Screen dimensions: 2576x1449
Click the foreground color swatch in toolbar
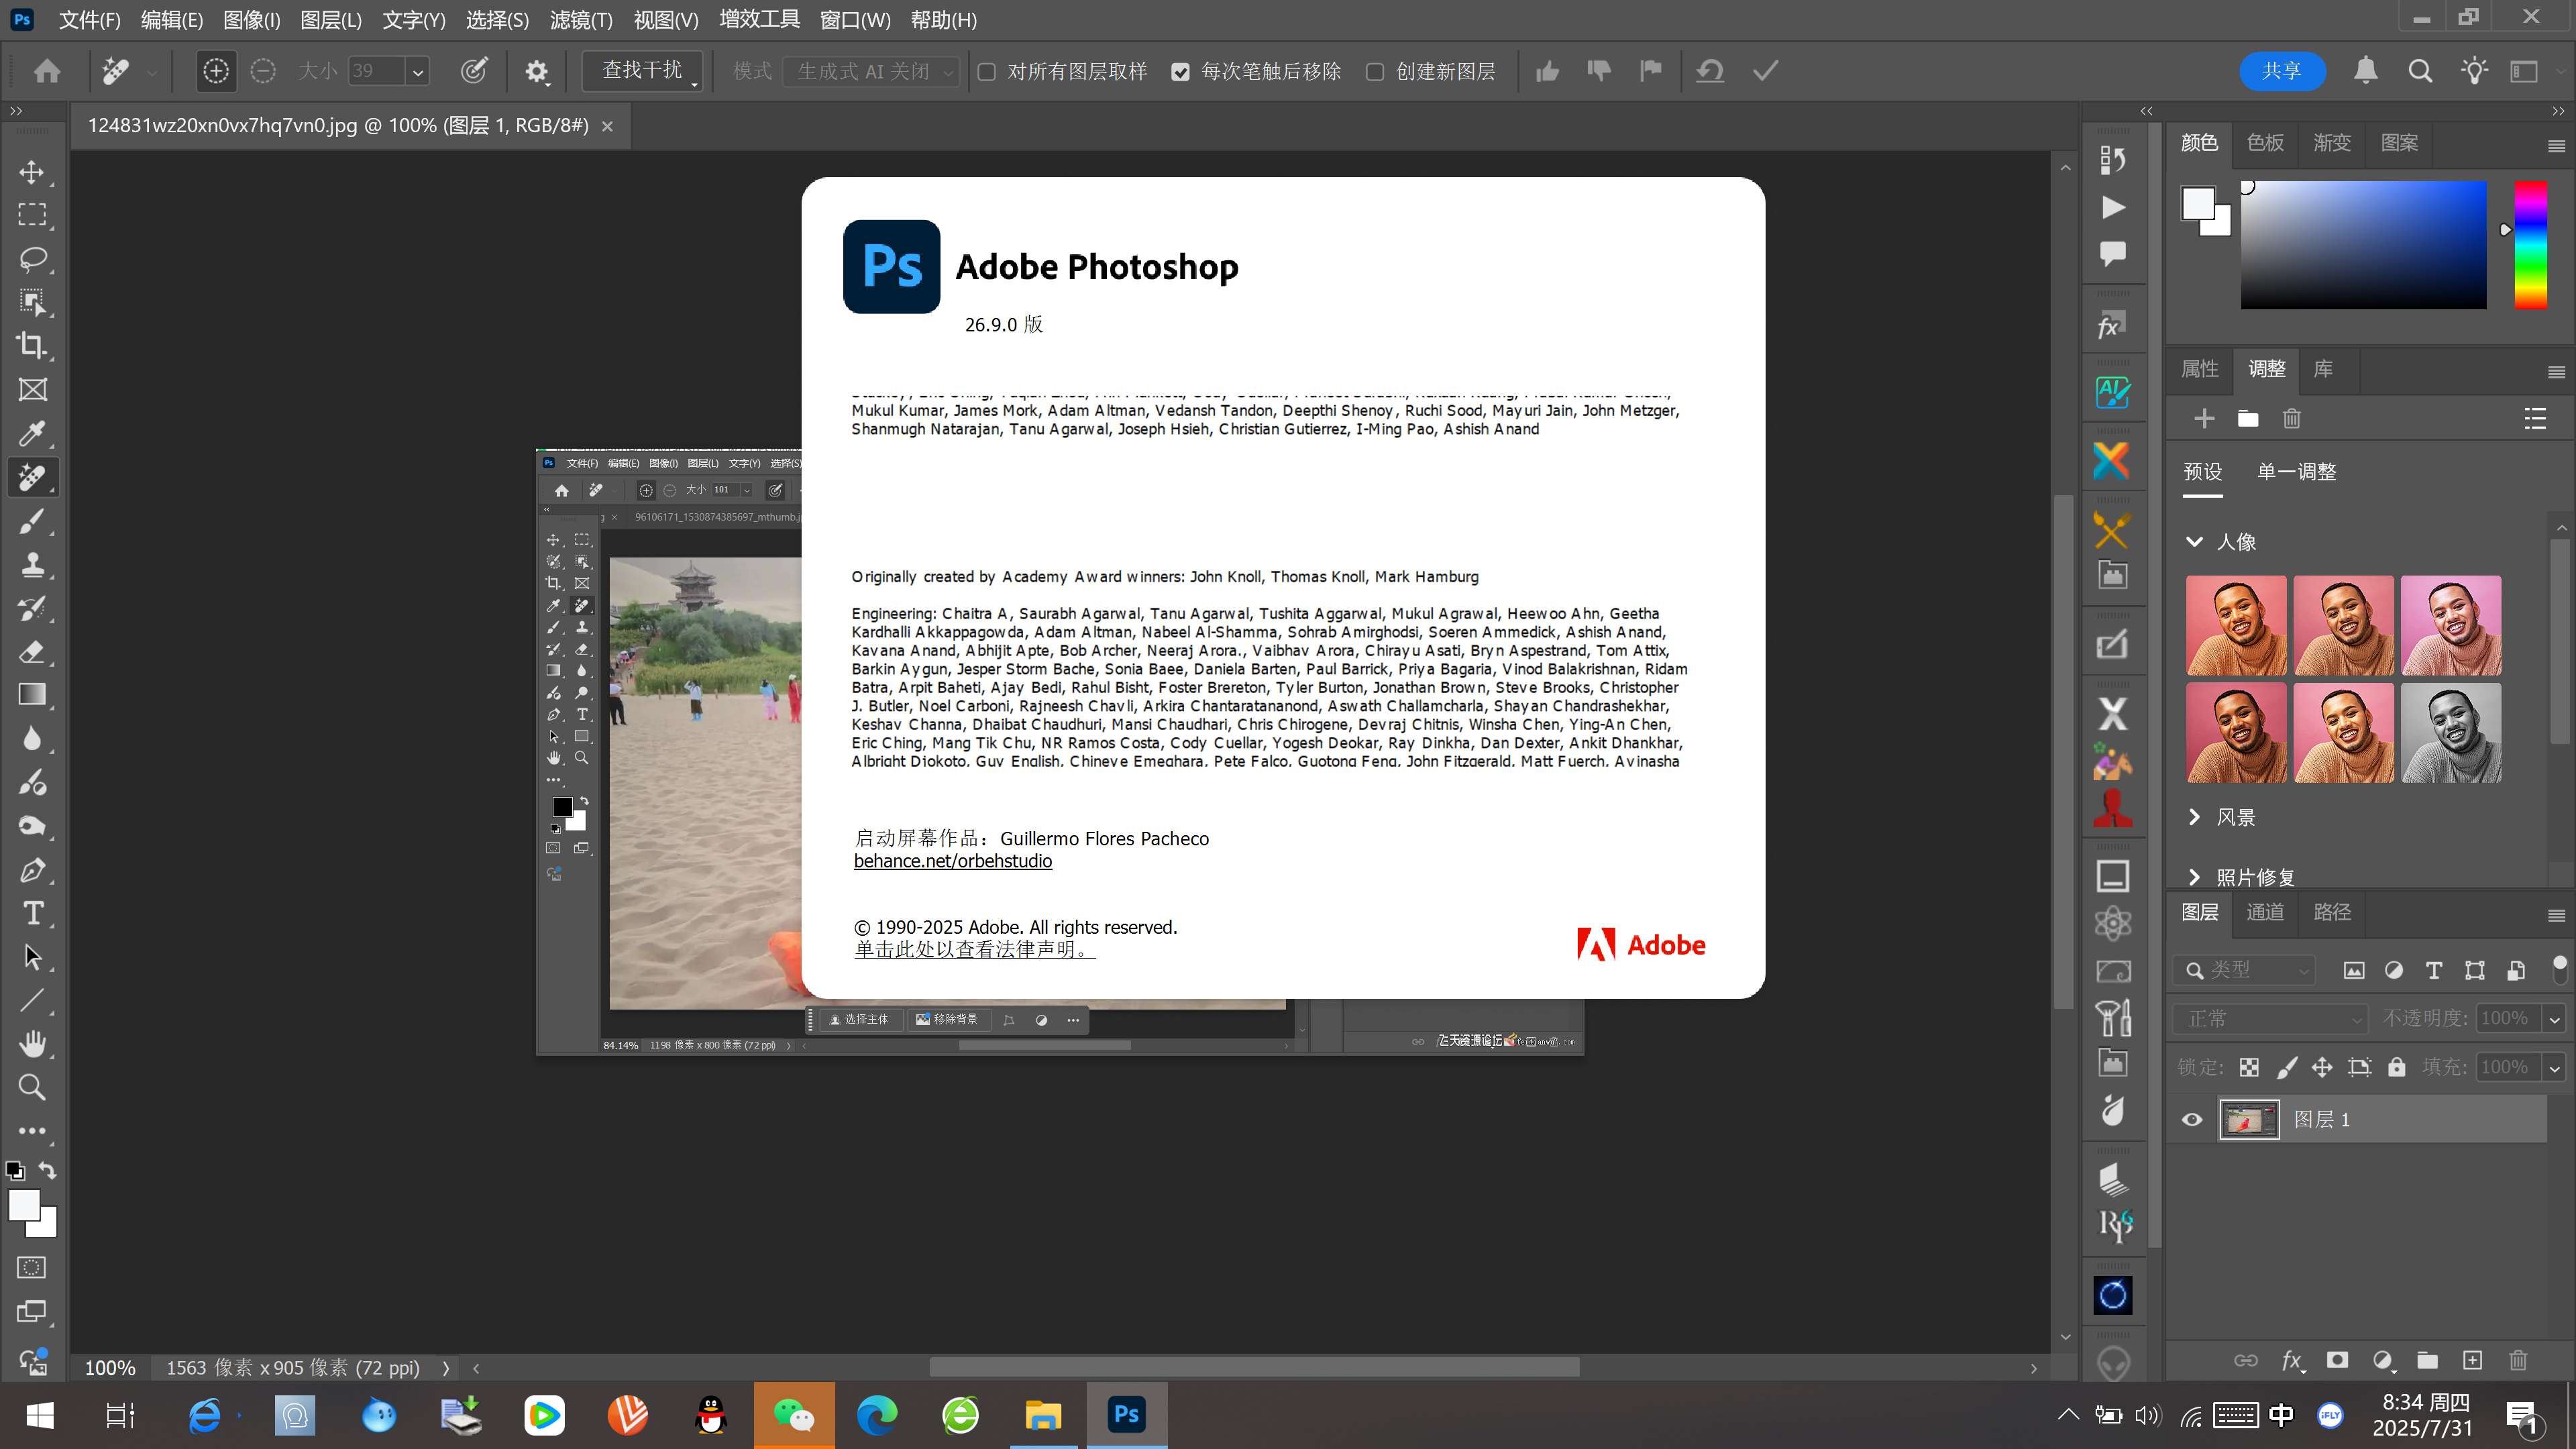(24, 1205)
